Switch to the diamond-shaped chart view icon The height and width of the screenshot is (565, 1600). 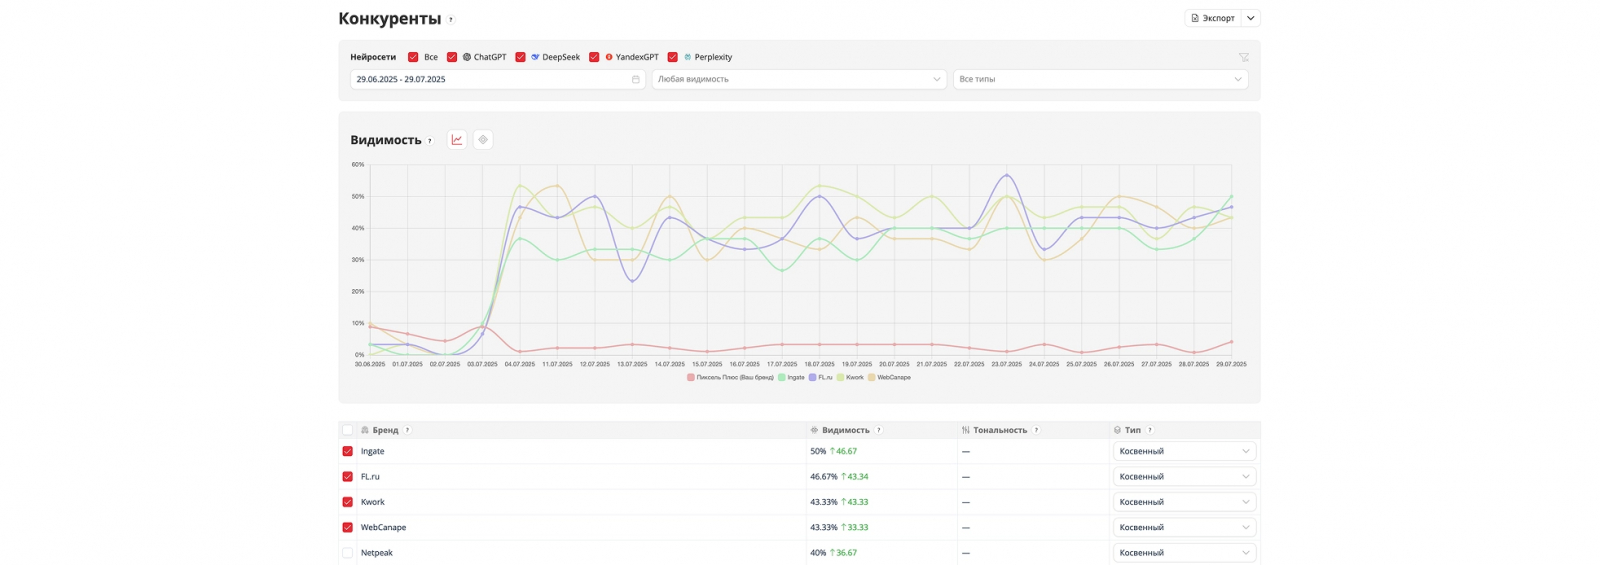[483, 140]
